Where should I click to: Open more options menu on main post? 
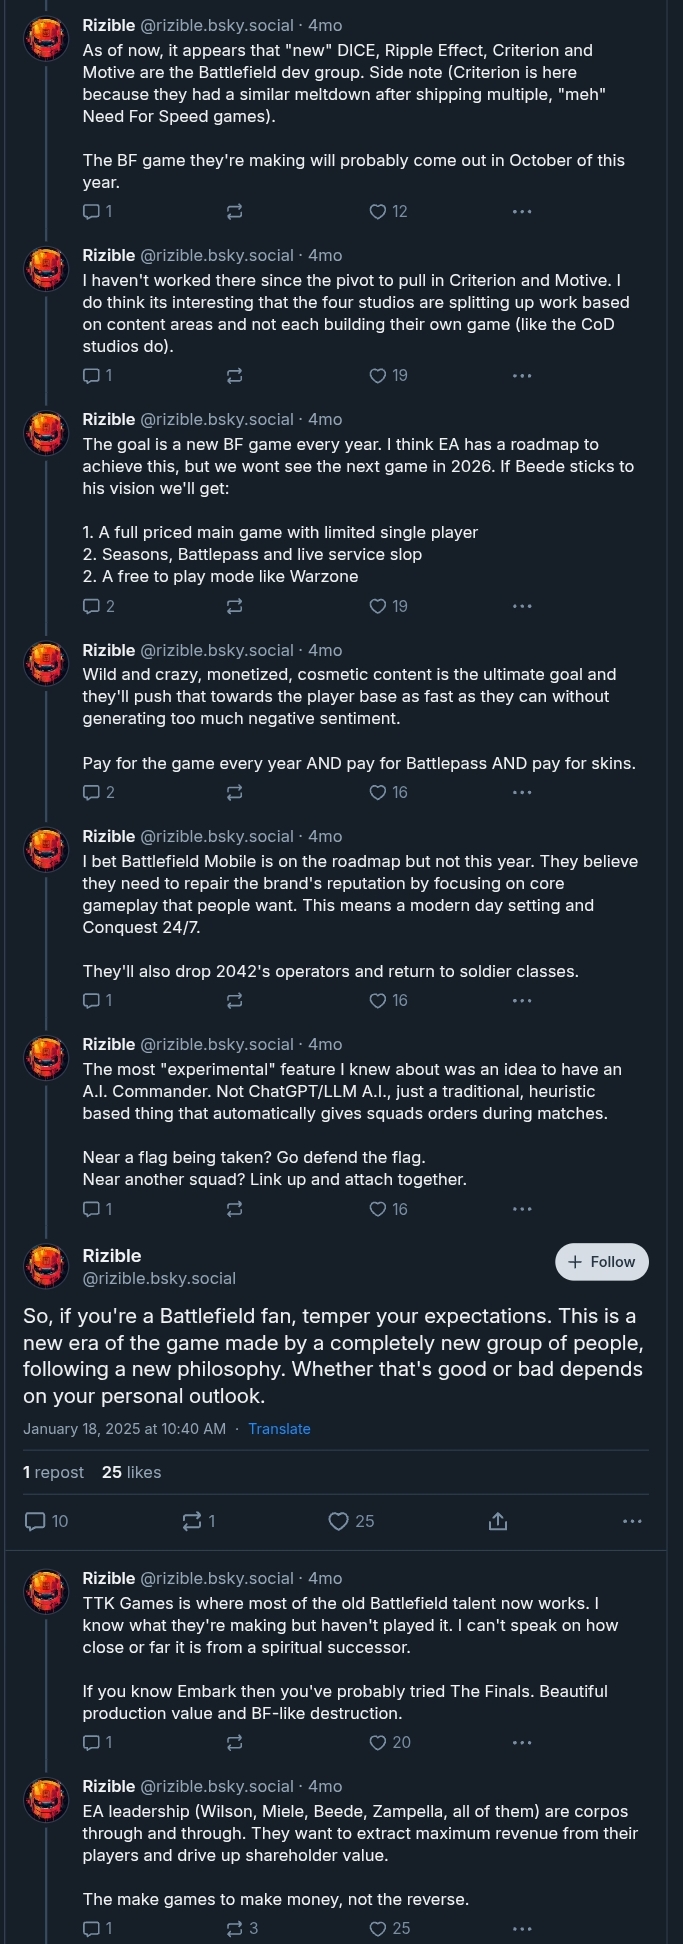pos(632,1521)
